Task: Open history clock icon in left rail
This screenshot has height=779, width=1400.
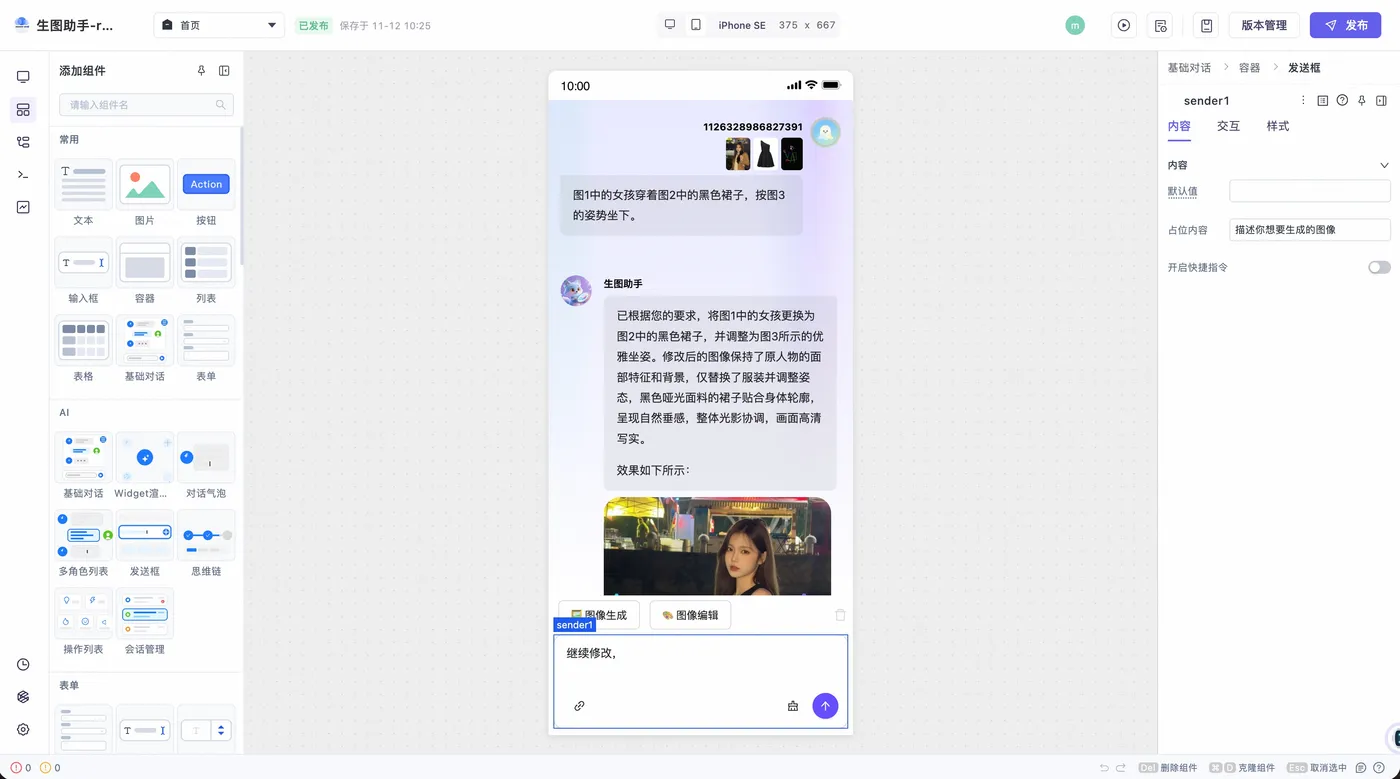Action: click(x=23, y=665)
